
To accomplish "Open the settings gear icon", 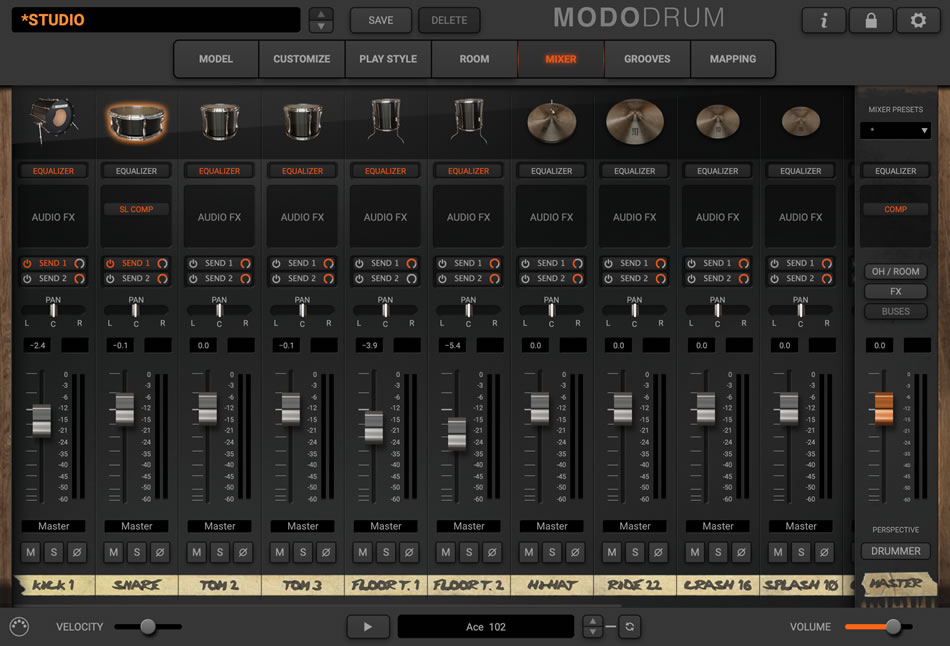I will click(x=917, y=20).
